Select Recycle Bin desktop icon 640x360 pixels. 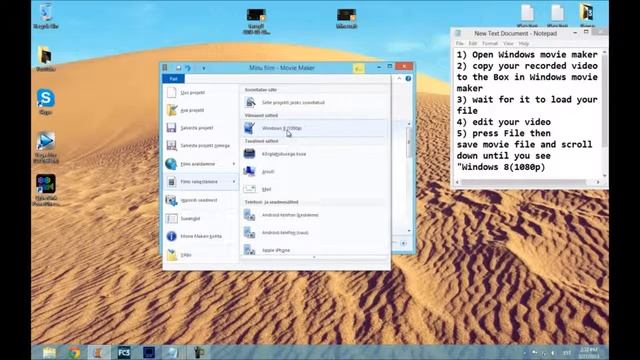point(46,17)
